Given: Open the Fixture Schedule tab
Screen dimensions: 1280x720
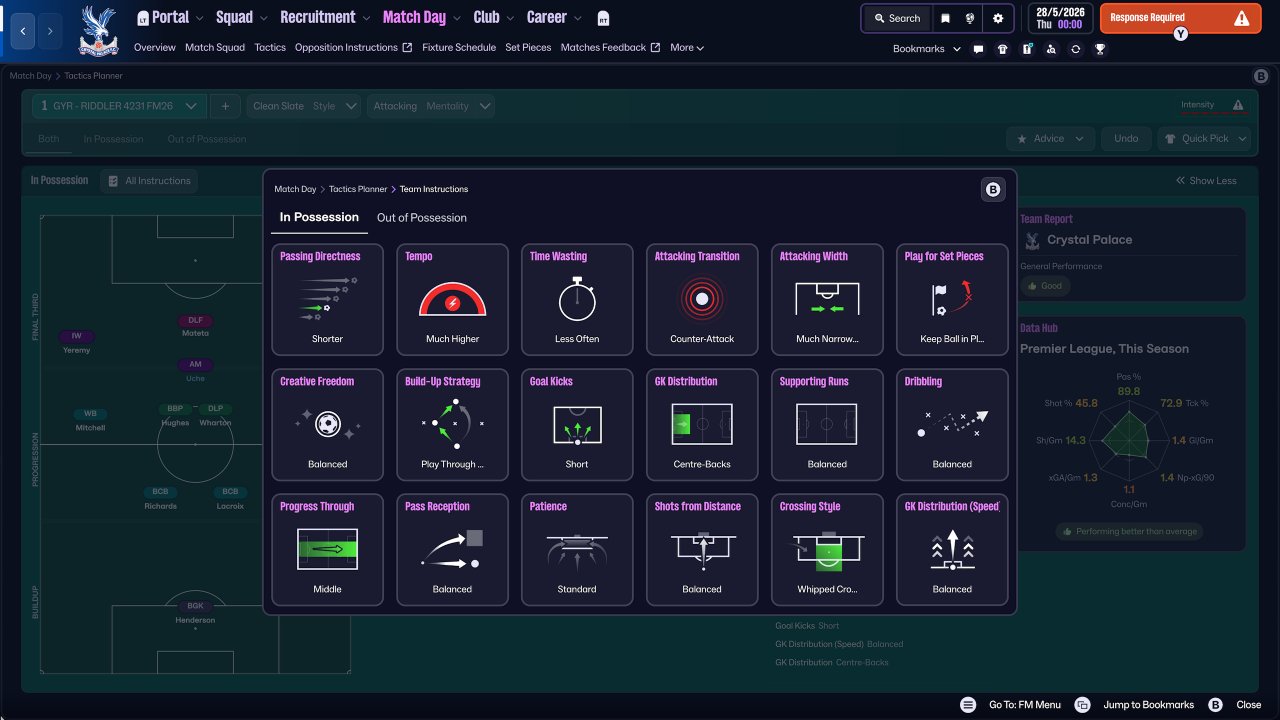Looking at the screenshot, I should (459, 48).
